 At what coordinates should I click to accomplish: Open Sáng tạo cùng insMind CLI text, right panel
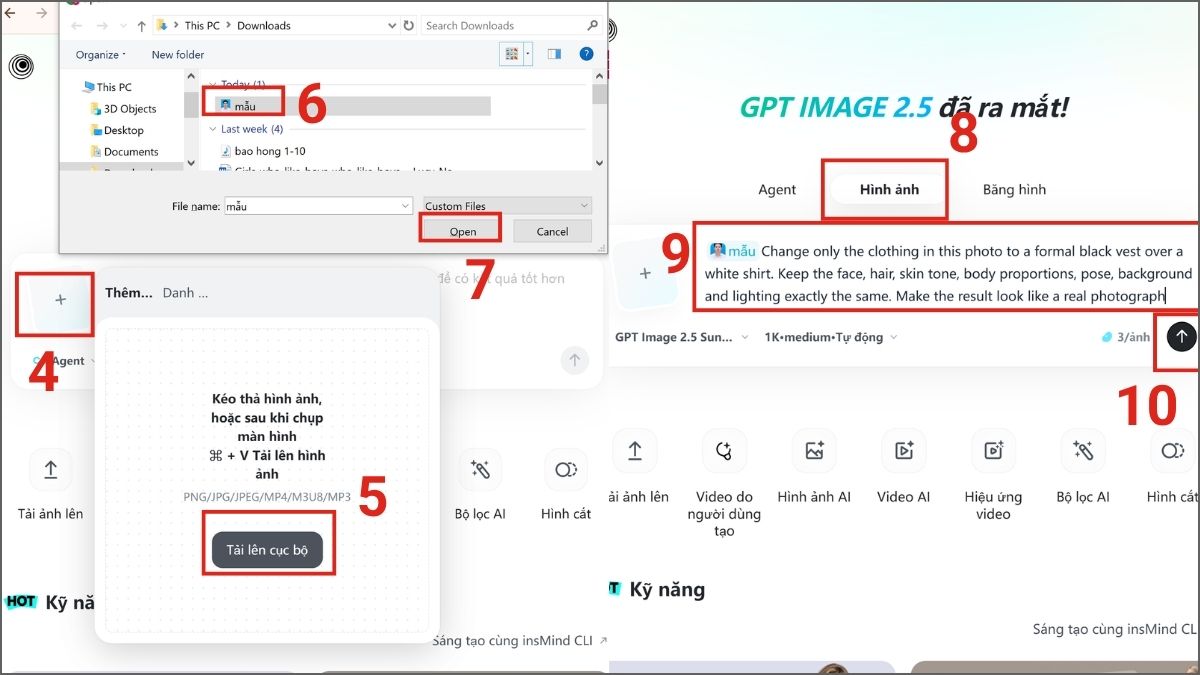click(1116, 629)
